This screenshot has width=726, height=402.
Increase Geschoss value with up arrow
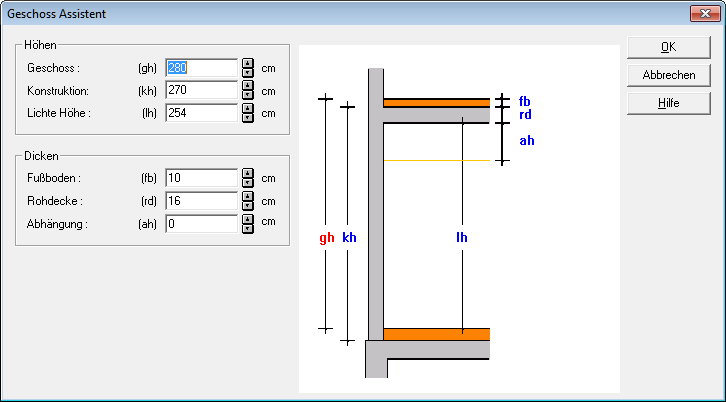247,63
